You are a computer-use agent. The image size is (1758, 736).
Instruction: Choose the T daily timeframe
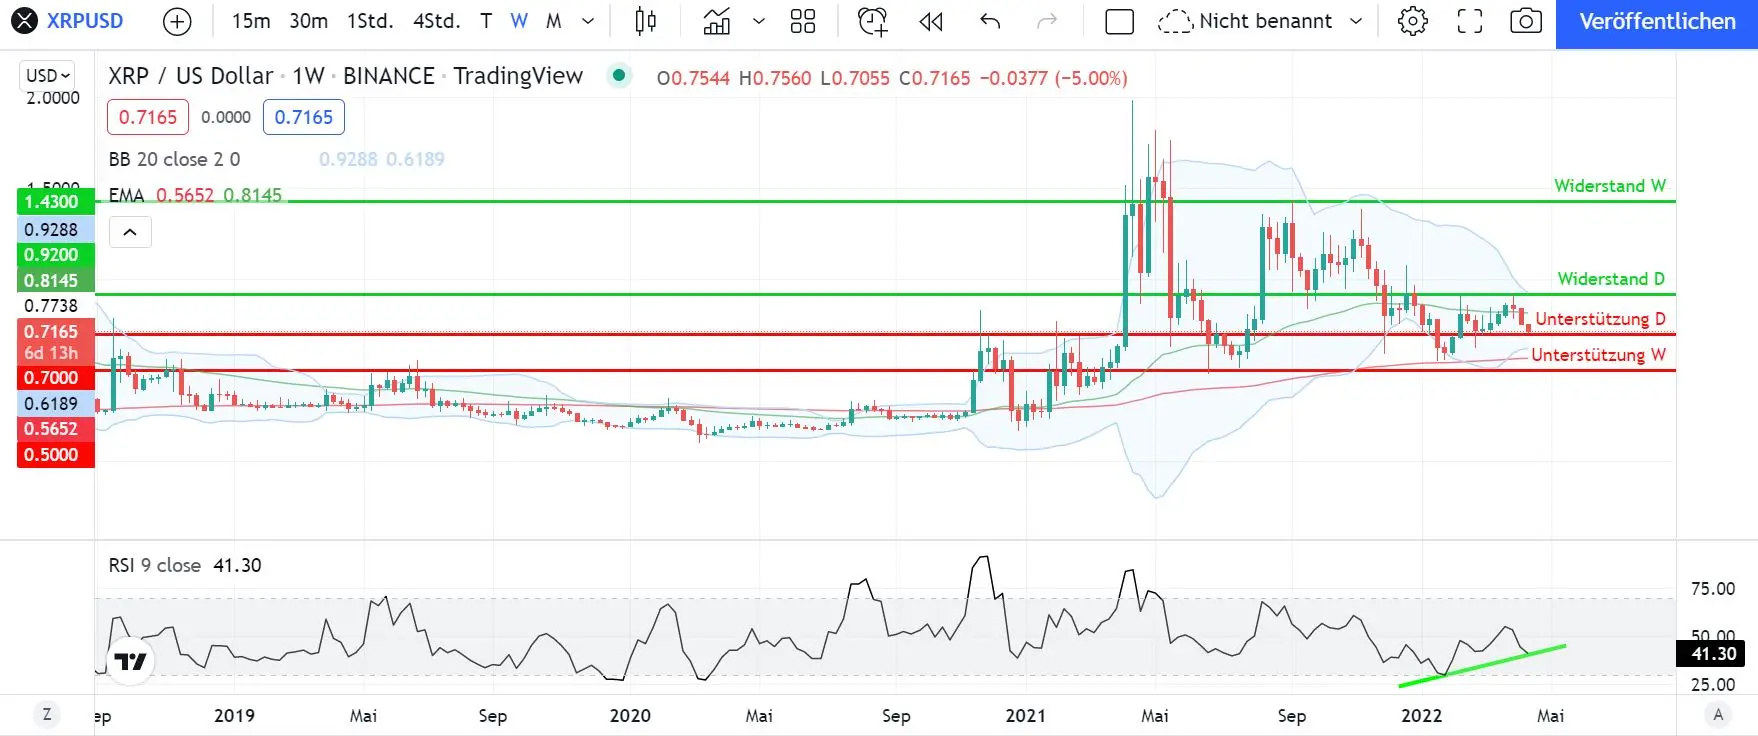[x=486, y=21]
